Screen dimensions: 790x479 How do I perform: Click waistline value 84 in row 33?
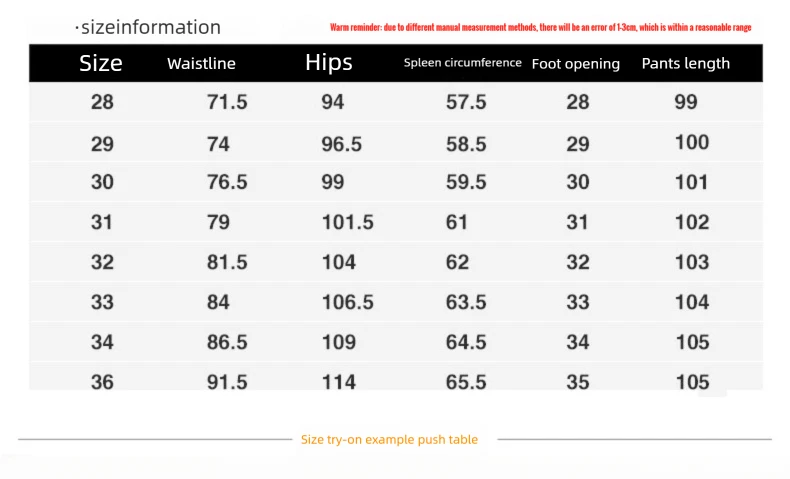[x=218, y=303]
